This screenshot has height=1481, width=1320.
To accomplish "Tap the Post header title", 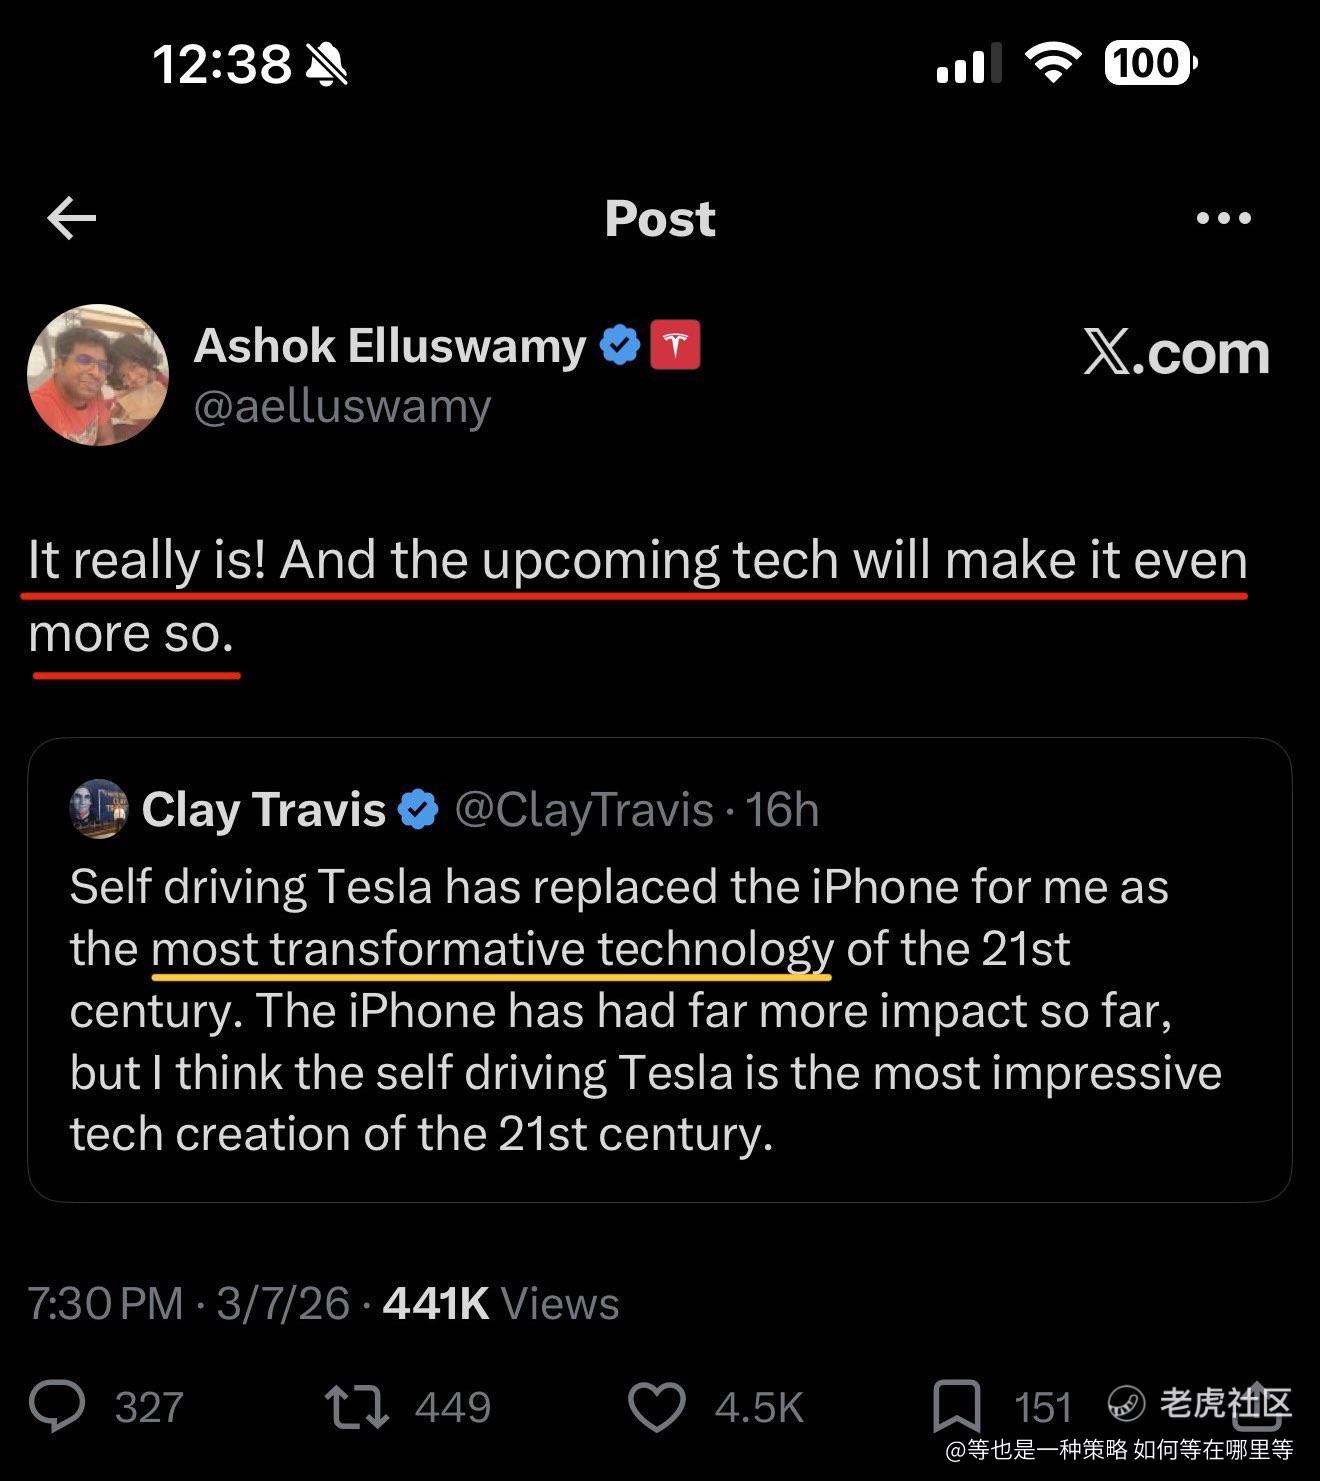I will 660,218.
